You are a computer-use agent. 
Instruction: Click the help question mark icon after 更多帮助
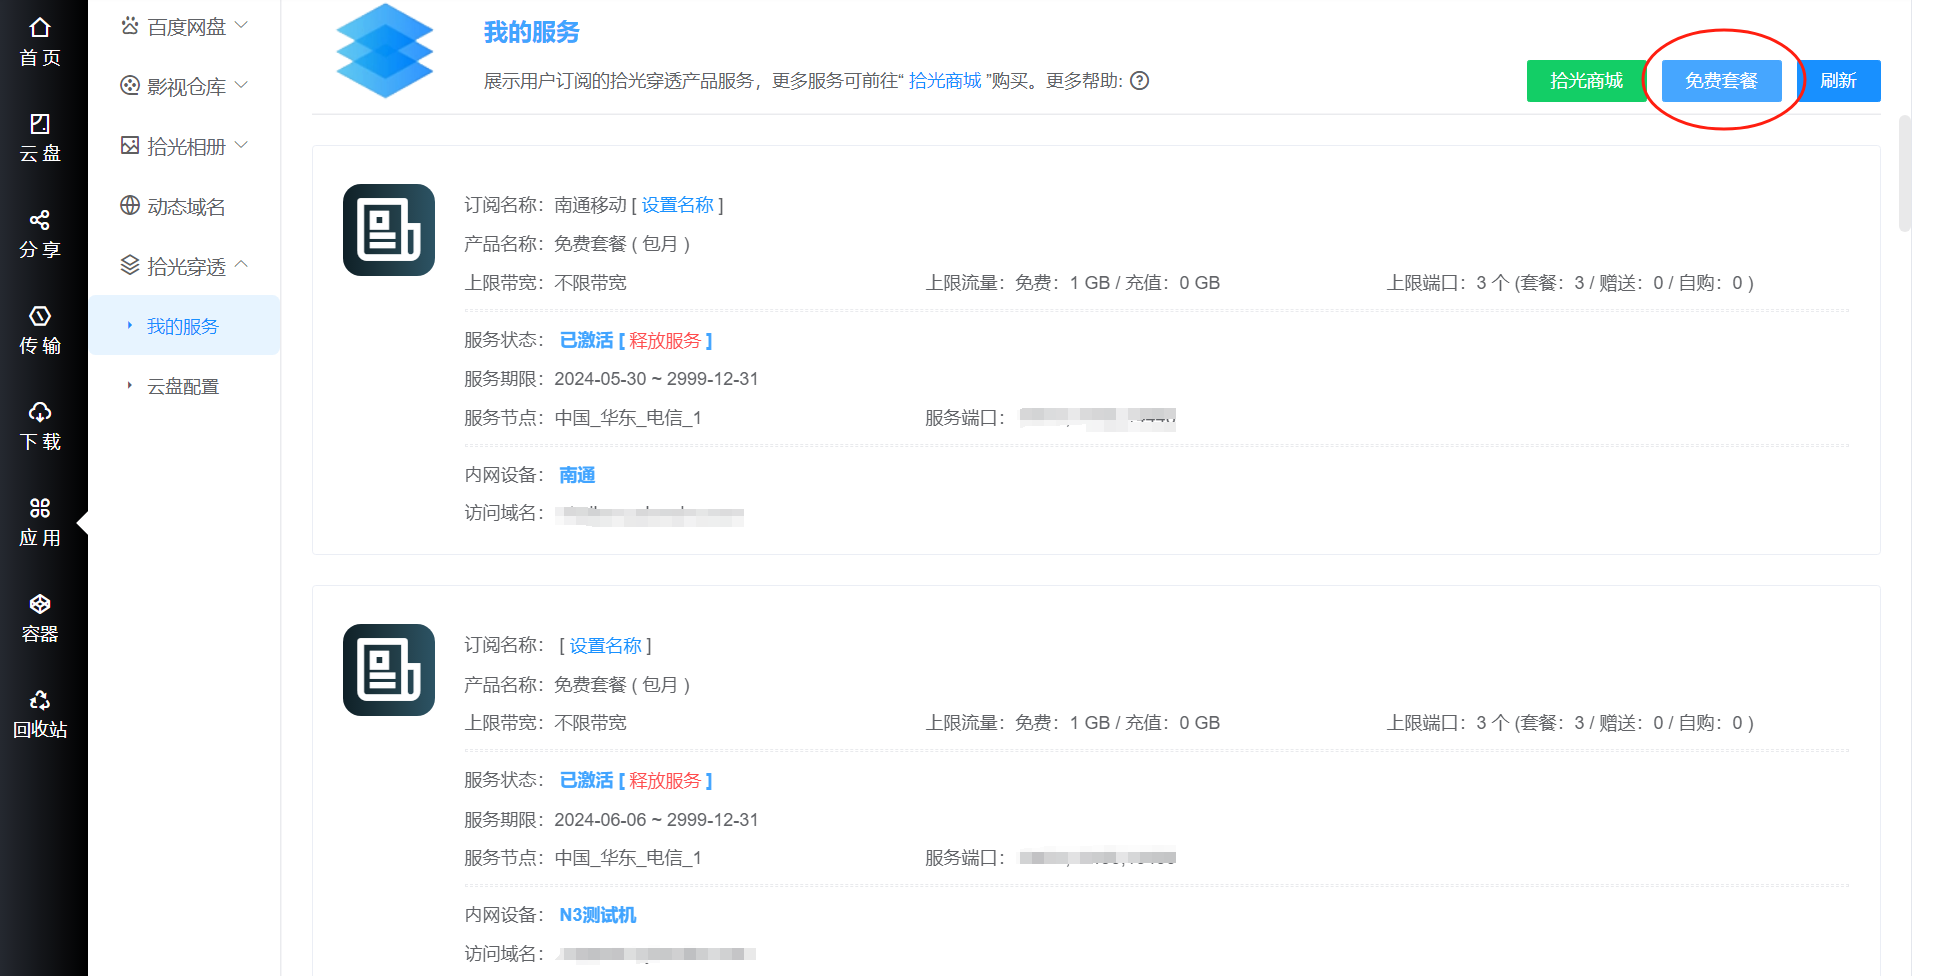tap(1139, 81)
